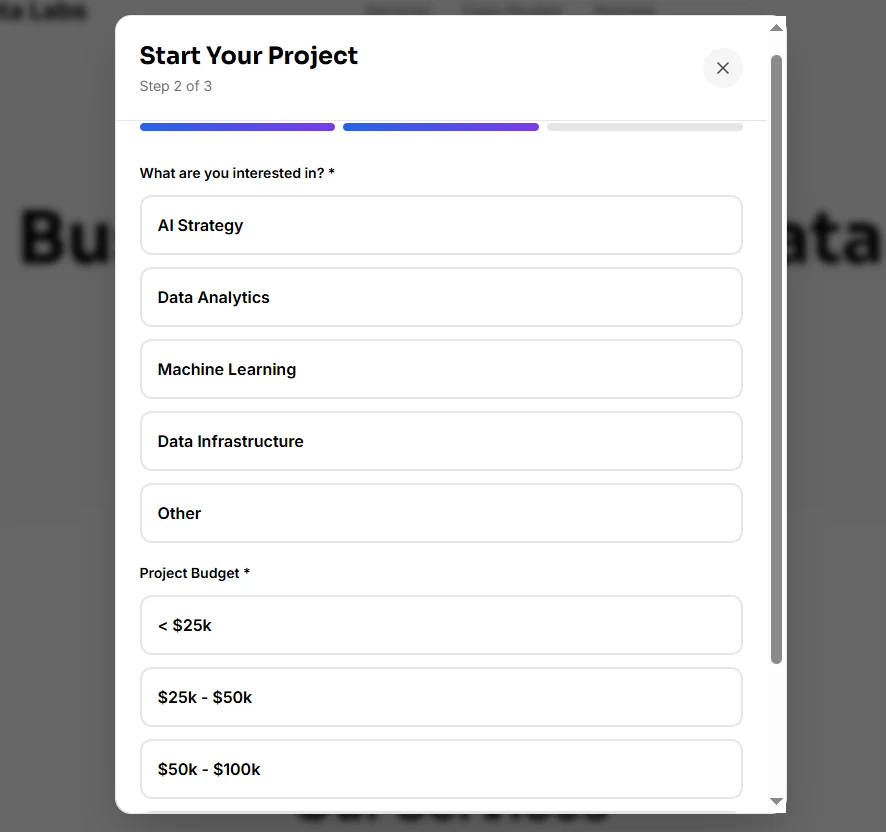Click the third unfilled progress segment
This screenshot has width=886, height=832.
[644, 127]
